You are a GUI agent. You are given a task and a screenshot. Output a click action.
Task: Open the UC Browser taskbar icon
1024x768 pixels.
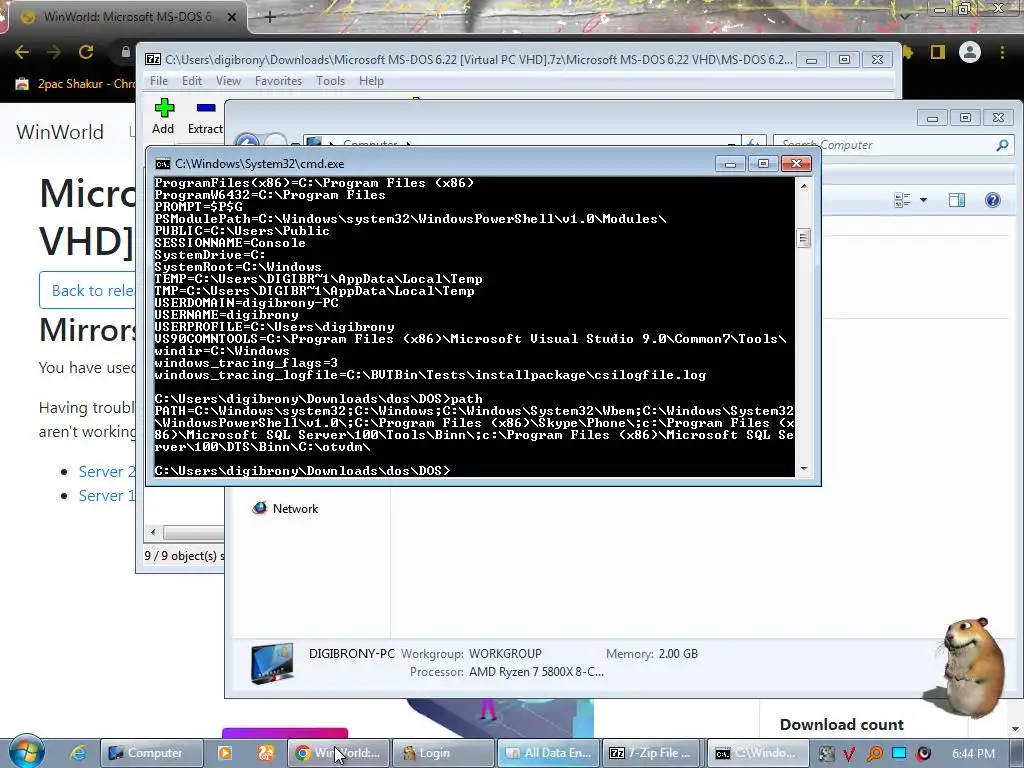tap(266, 753)
